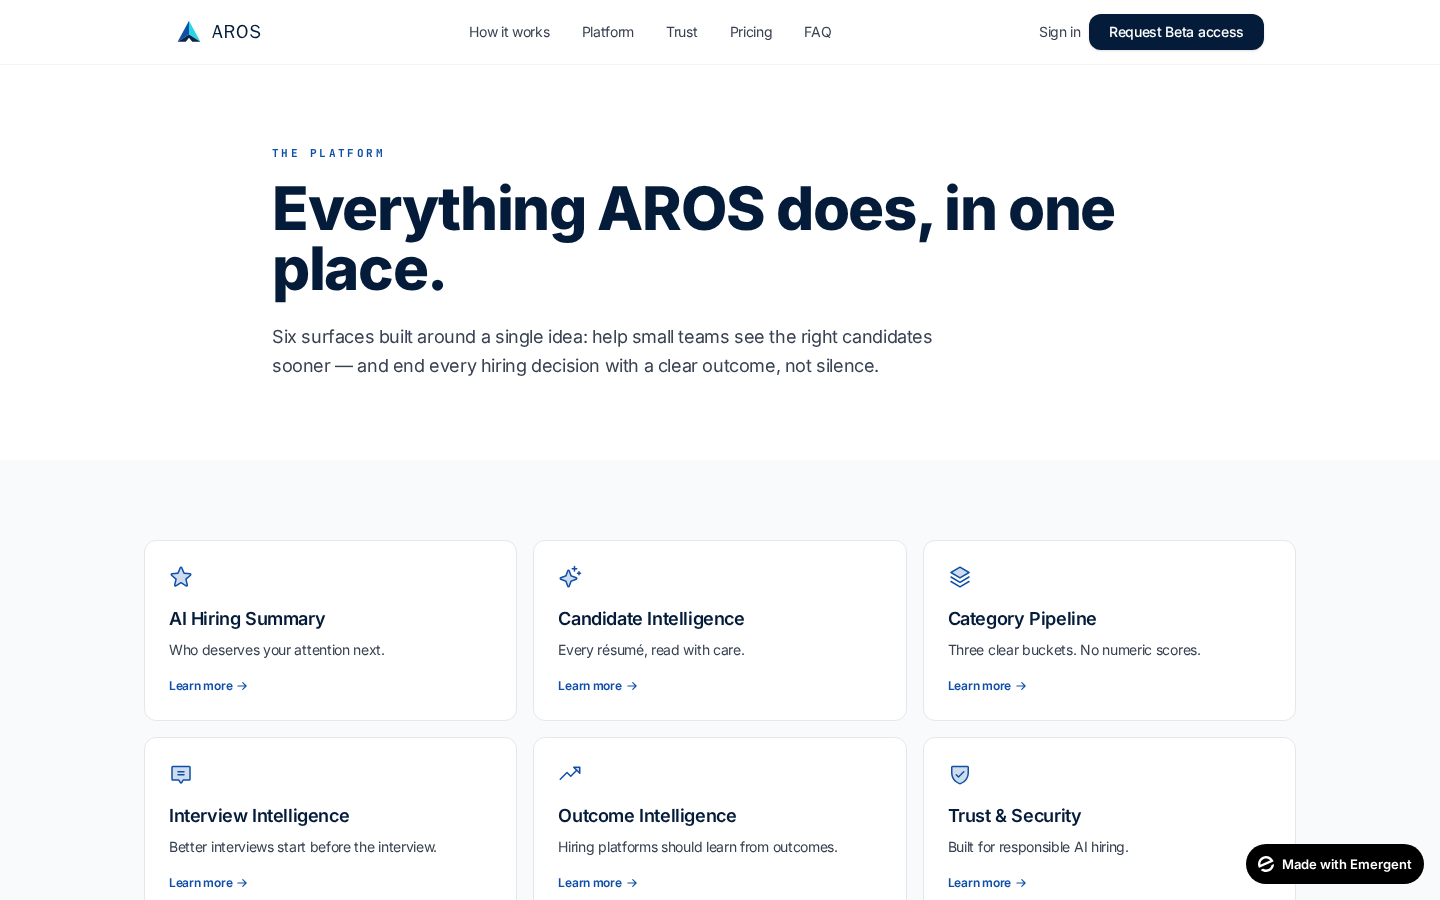
Task: Click 'Who deserves your attention next.' text
Action: (x=277, y=650)
